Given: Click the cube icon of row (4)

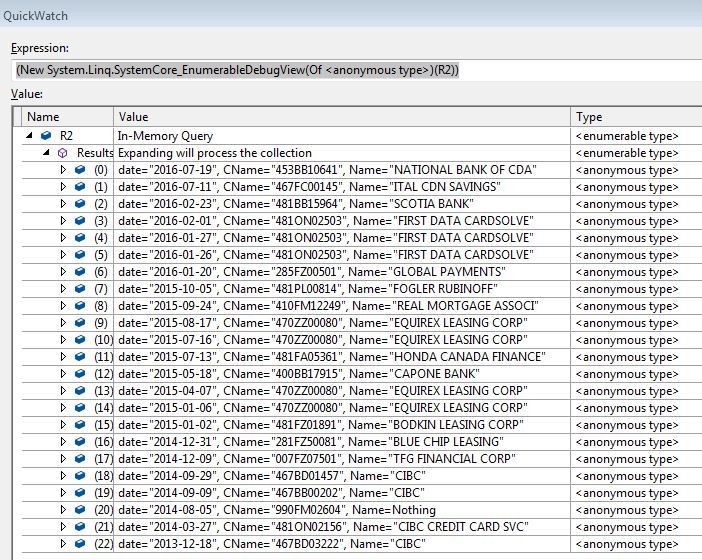Looking at the screenshot, I should click(x=80, y=238).
